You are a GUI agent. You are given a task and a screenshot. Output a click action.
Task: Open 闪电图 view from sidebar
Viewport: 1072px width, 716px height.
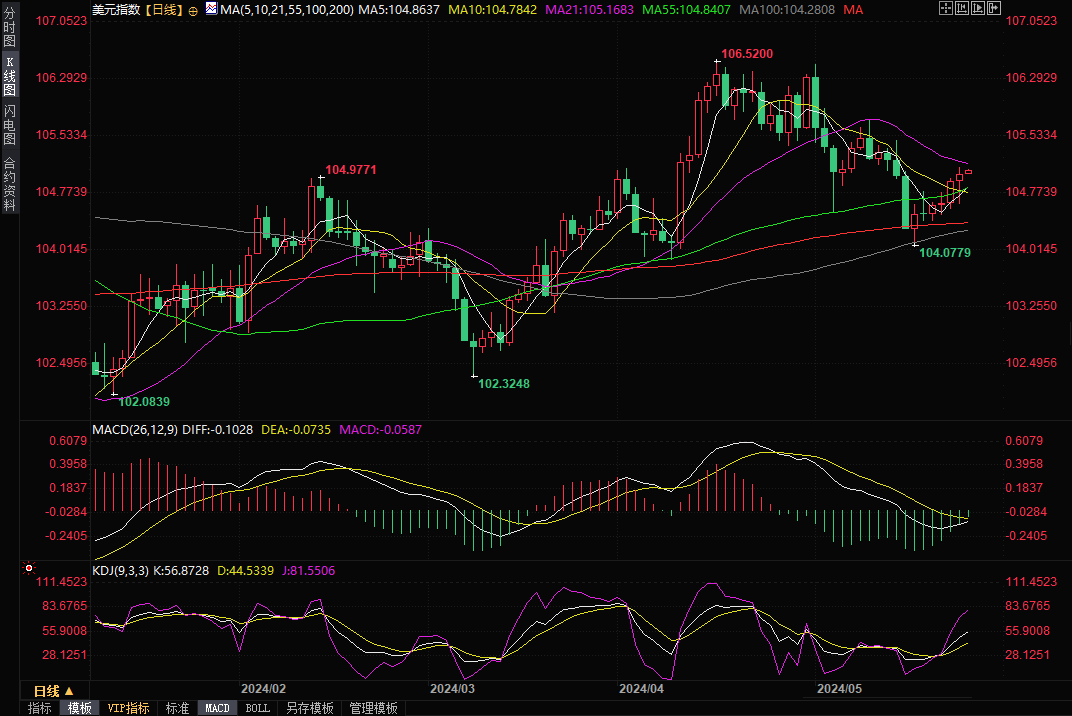[x=9, y=124]
